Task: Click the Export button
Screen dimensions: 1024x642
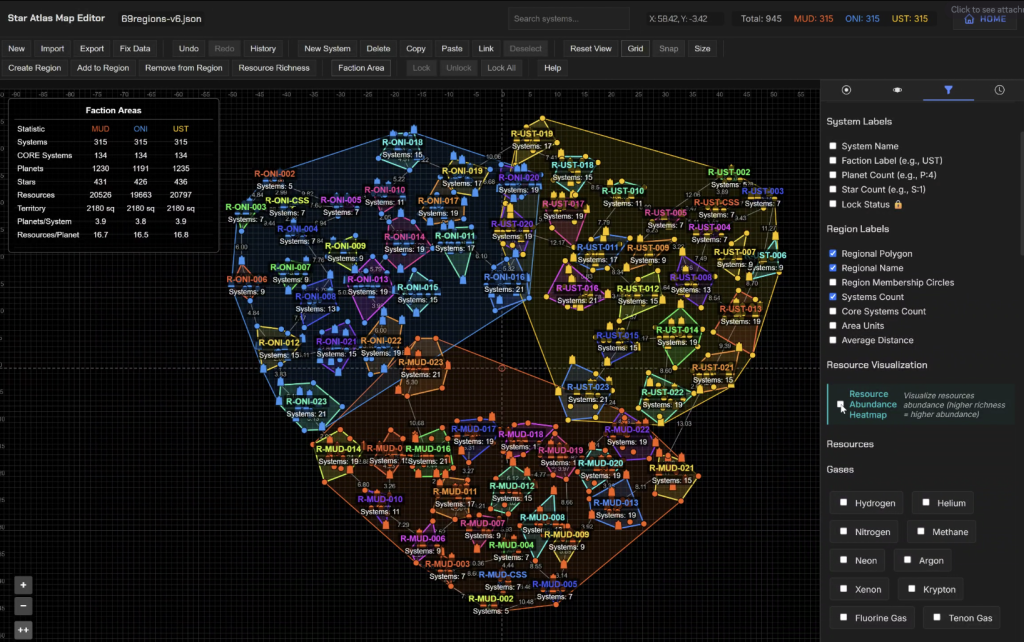Action: coord(91,48)
